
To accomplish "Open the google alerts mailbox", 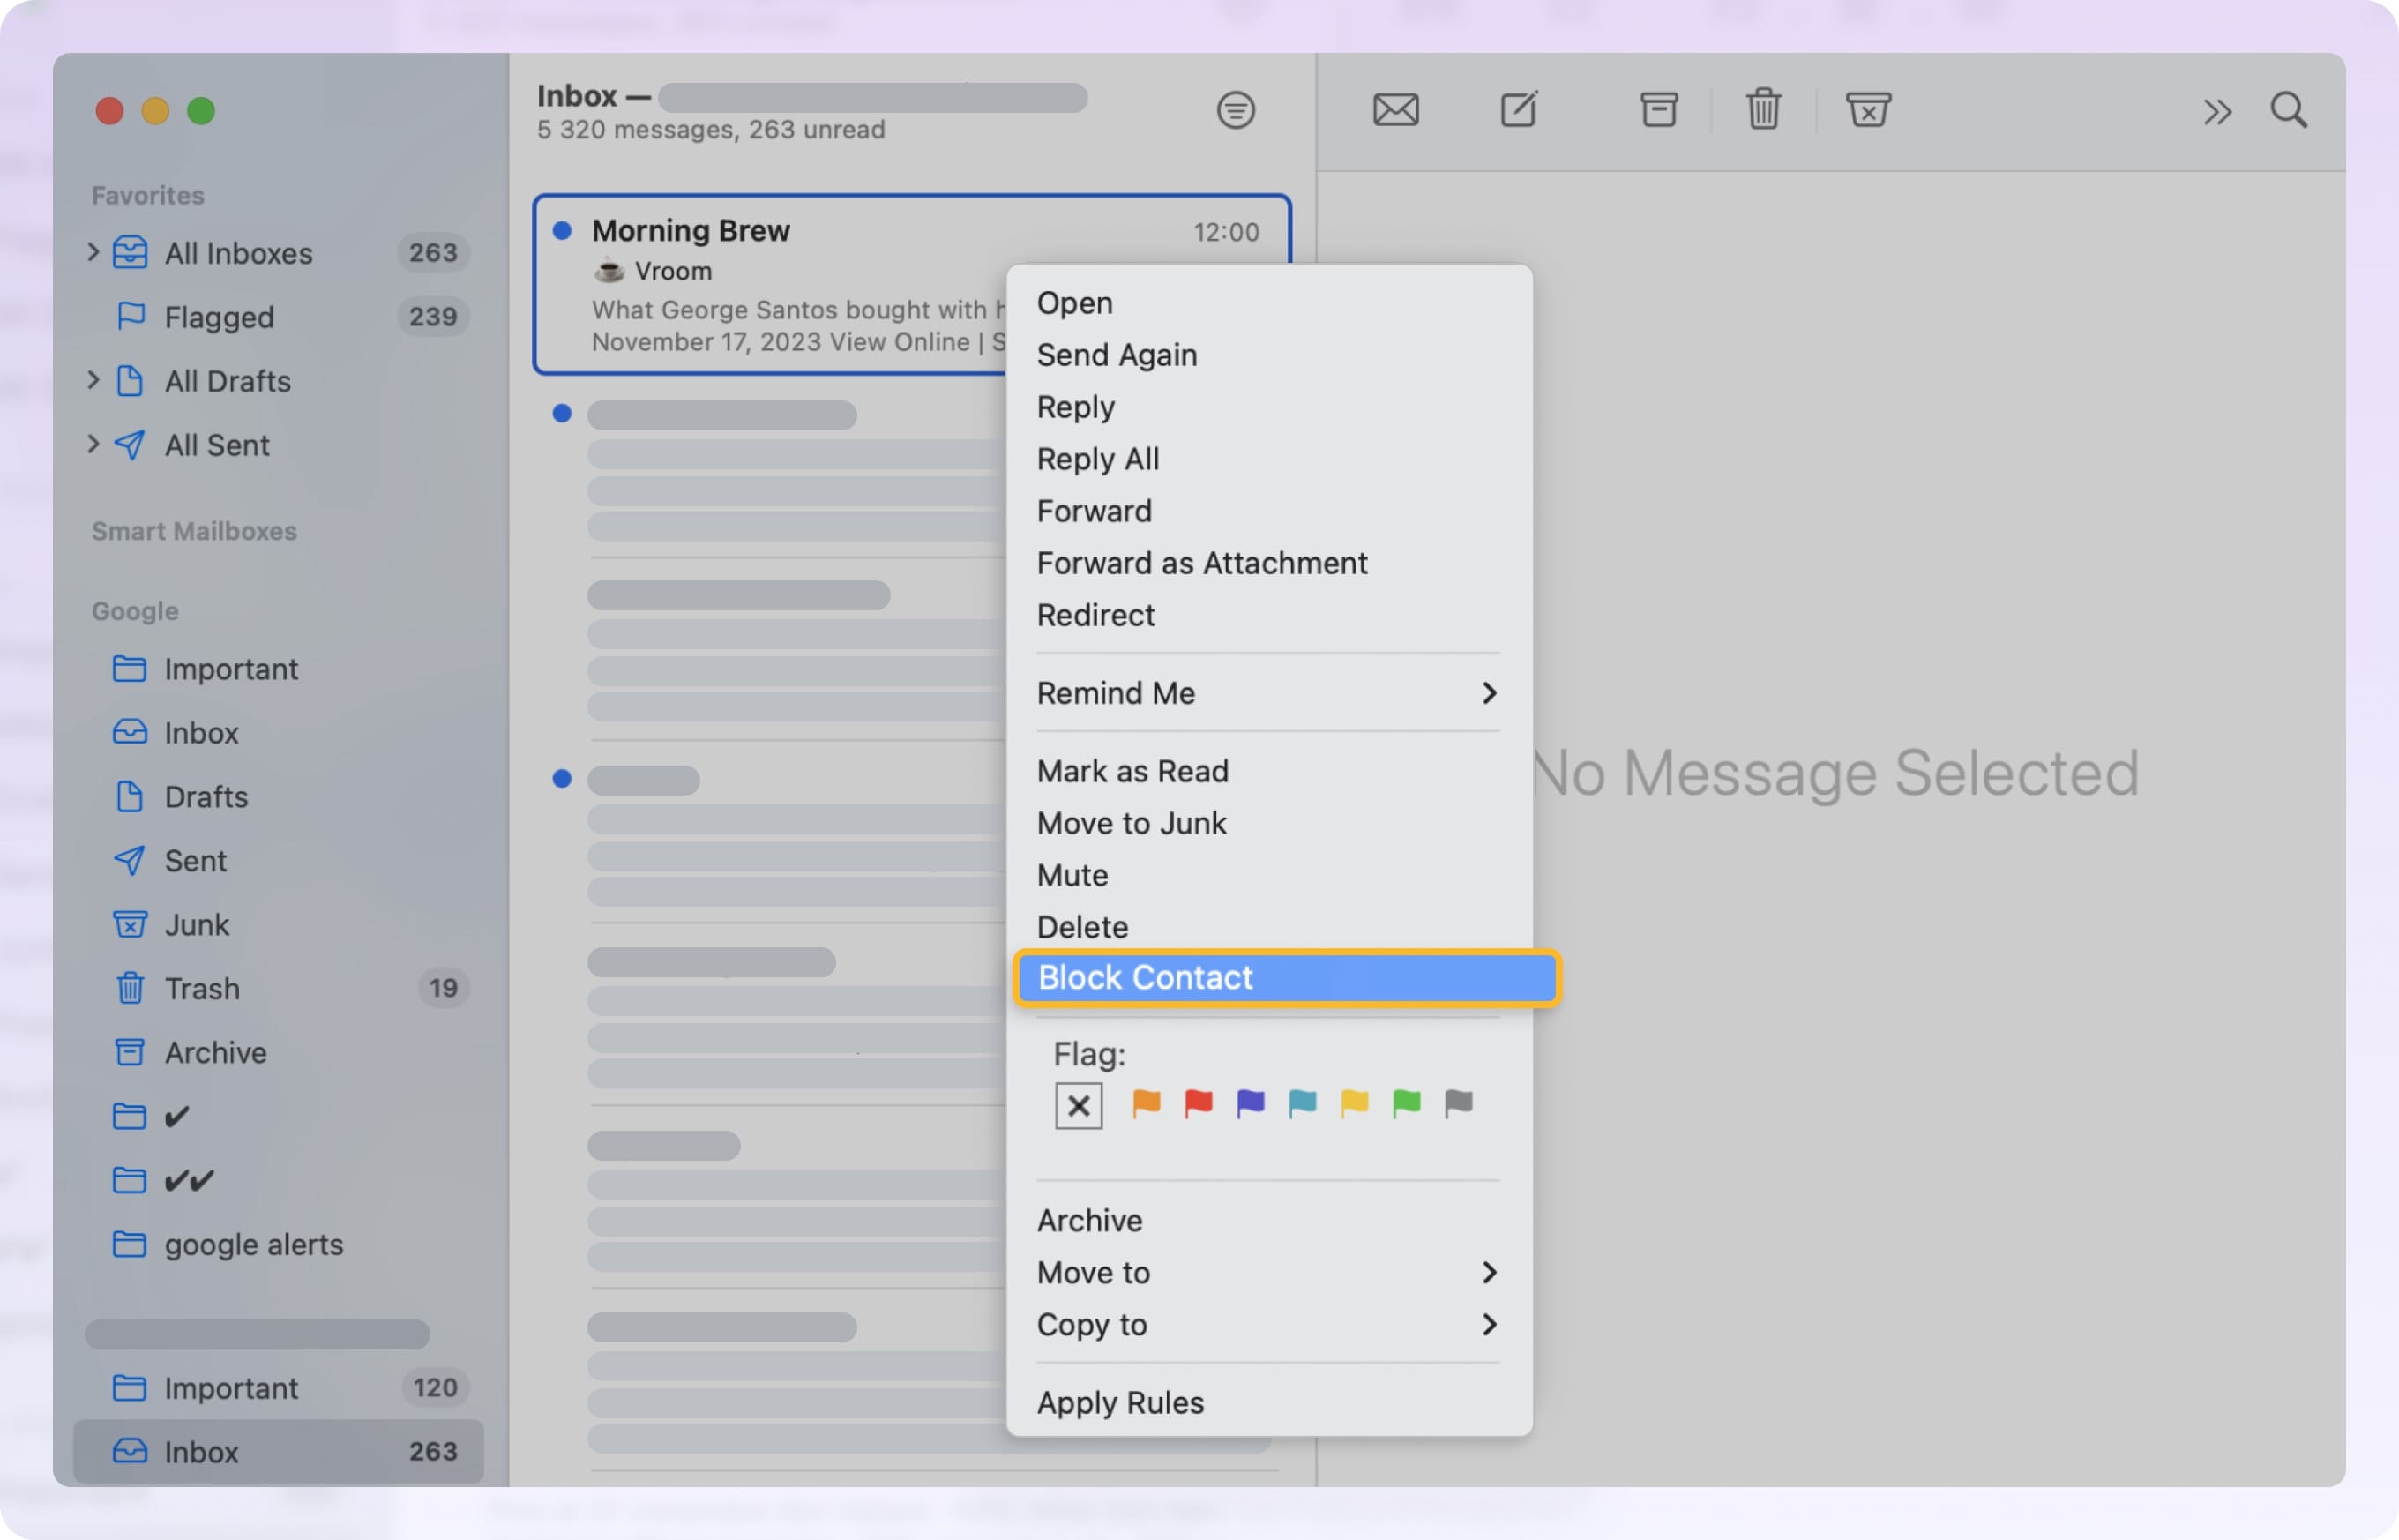I will [252, 1244].
